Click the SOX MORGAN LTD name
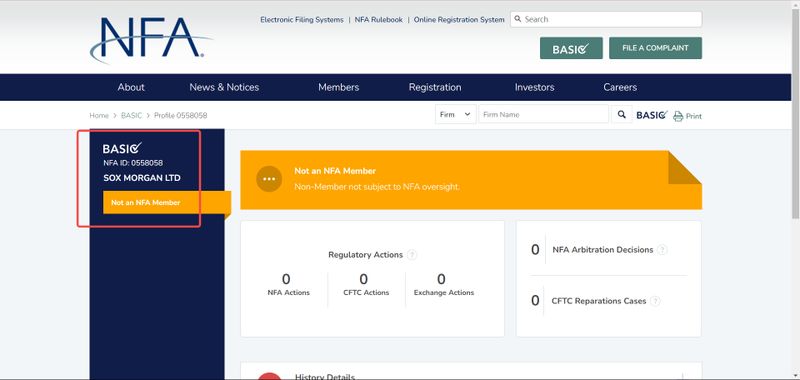 point(142,178)
